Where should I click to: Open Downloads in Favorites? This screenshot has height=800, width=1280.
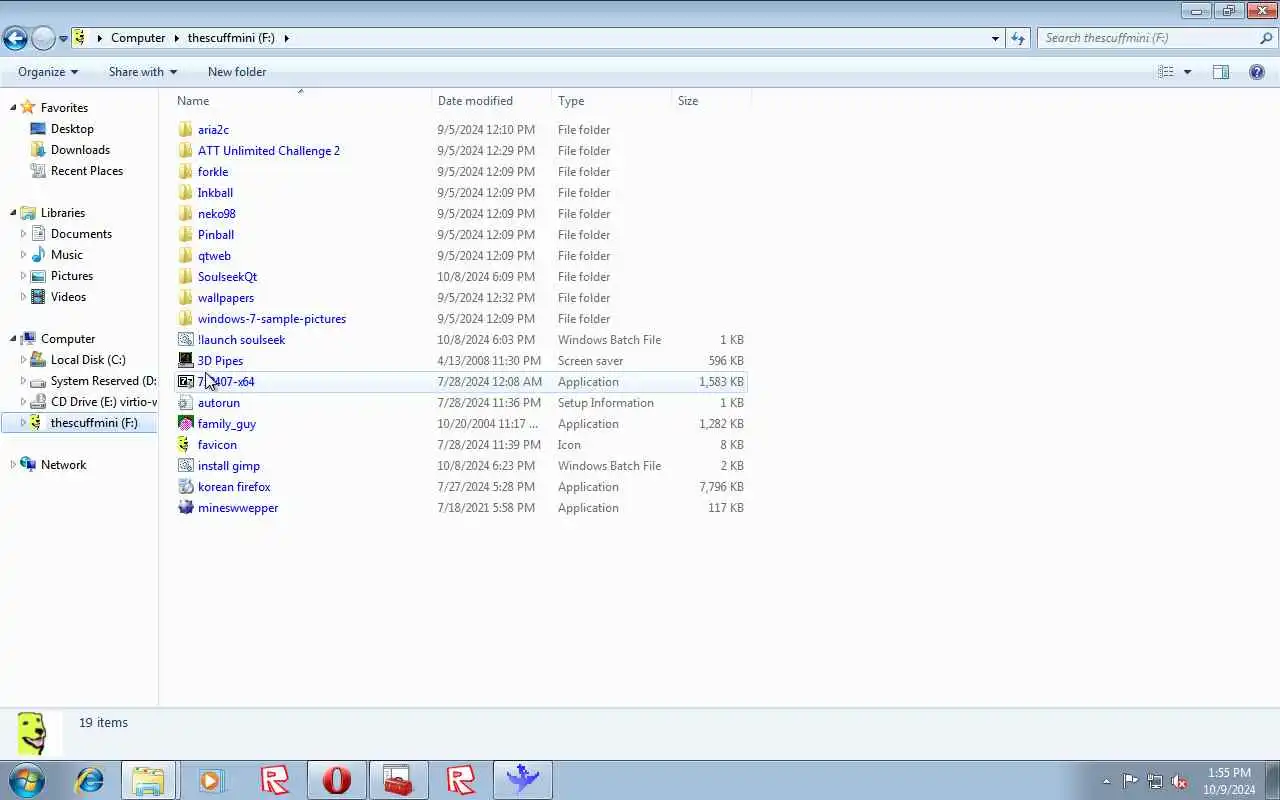pos(80,150)
